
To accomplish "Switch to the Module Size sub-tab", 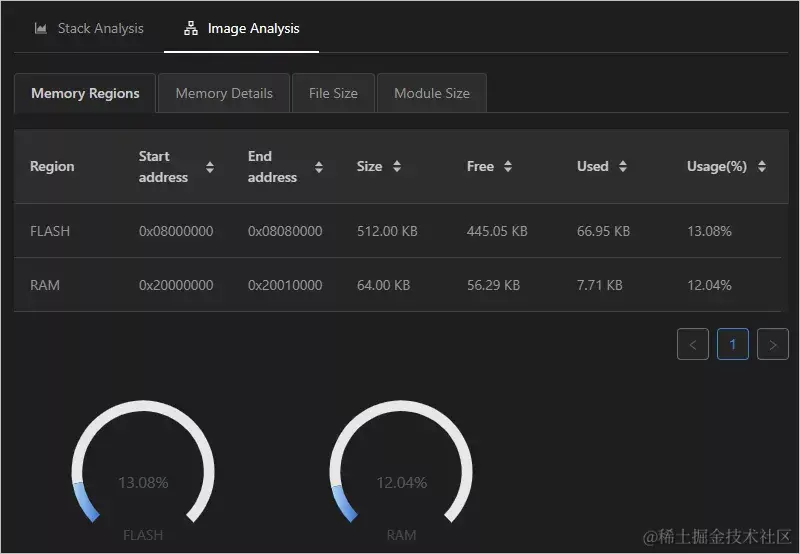I will [432, 93].
